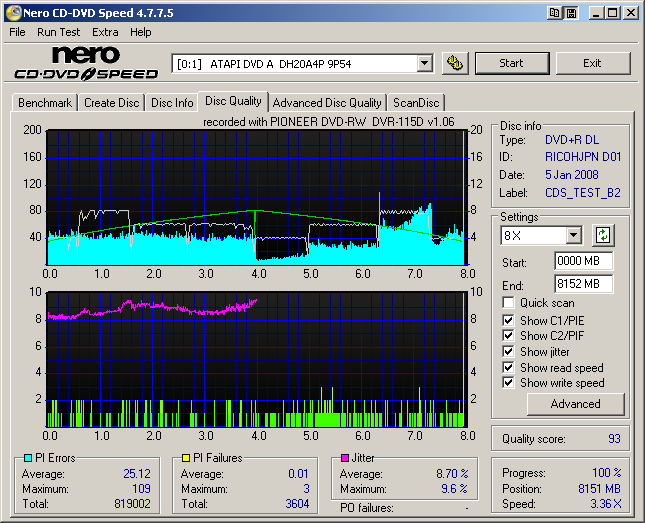Viewport: 645px width, 523px height.
Task: Select the Disc Quality tab
Action: click(233, 101)
